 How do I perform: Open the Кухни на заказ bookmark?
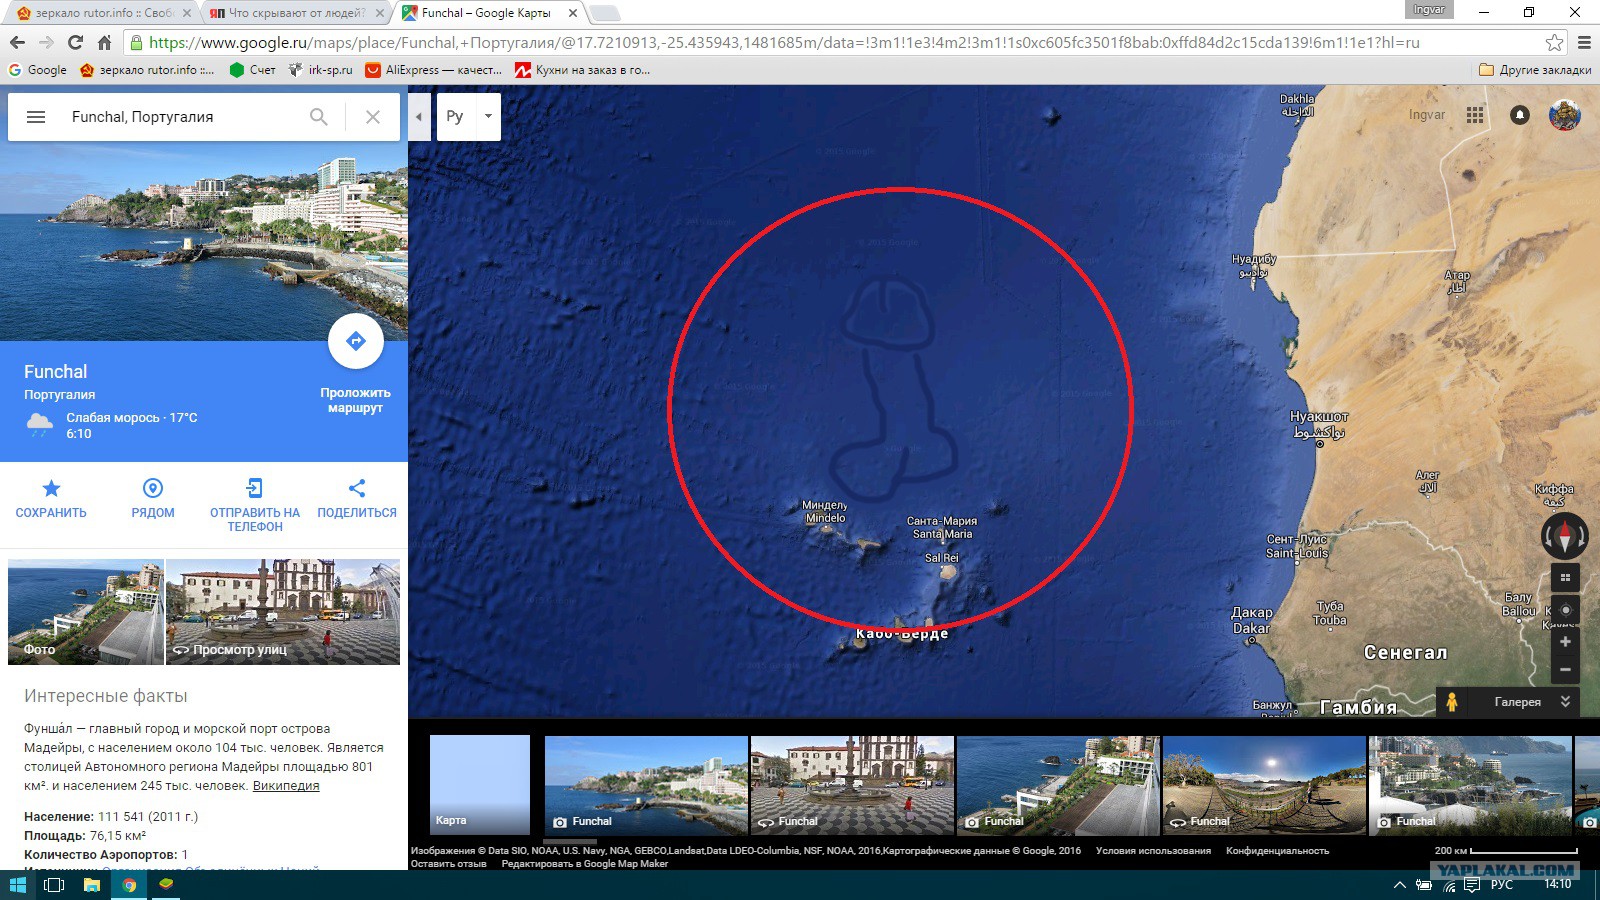(x=583, y=70)
